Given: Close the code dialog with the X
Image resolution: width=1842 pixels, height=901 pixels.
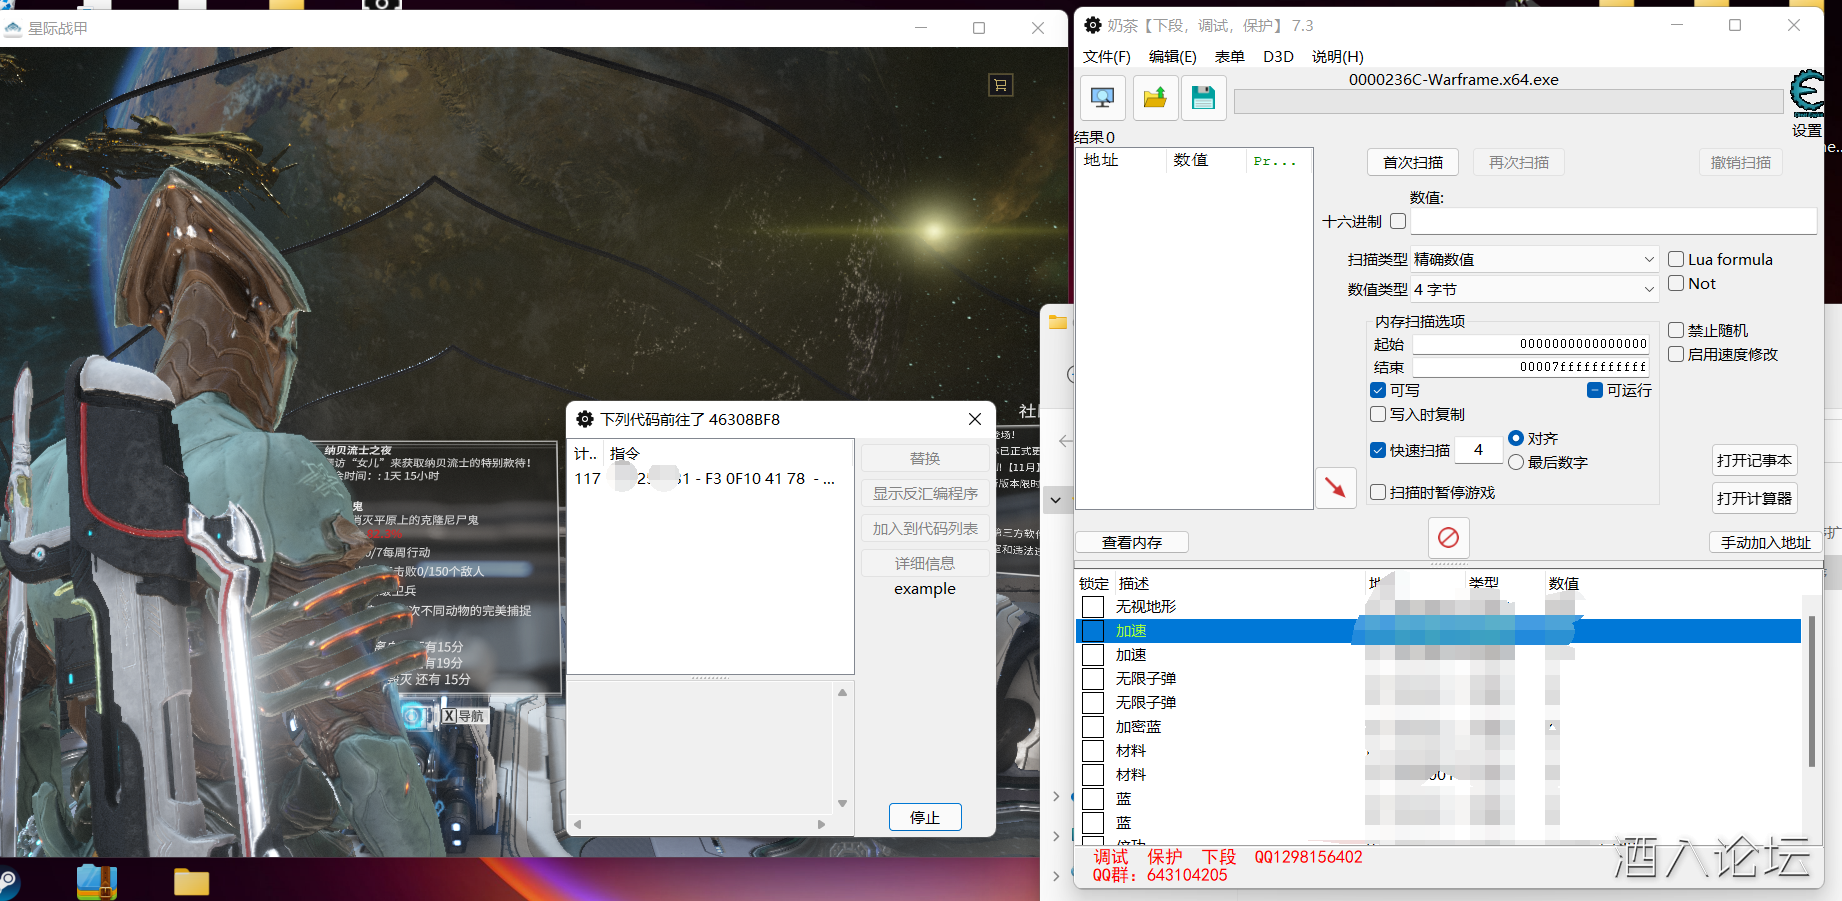Looking at the screenshot, I should (x=975, y=419).
